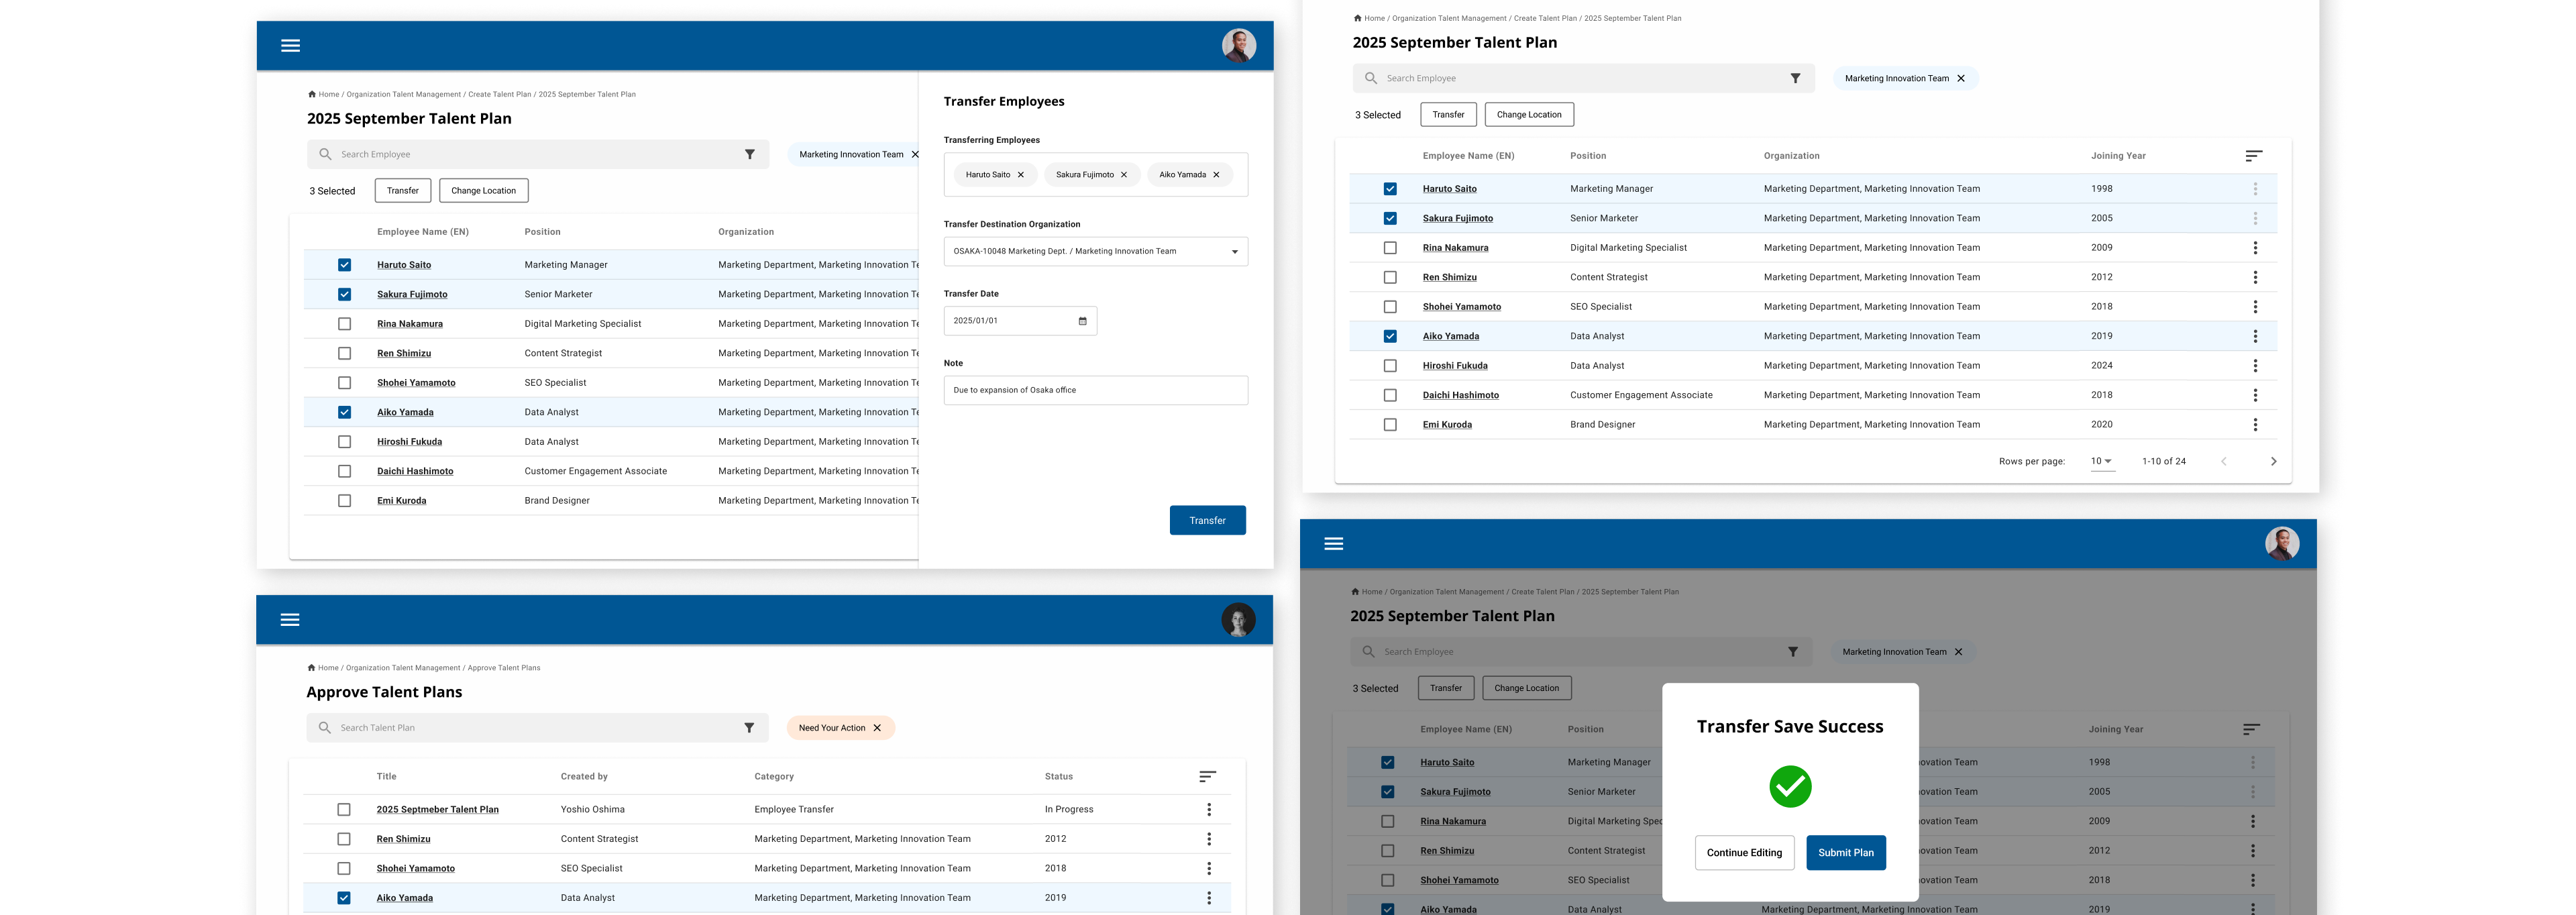The height and width of the screenshot is (915, 2576).
Task: Click Create Talent Plan breadcrumb in side panel screen
Action: click(x=499, y=95)
